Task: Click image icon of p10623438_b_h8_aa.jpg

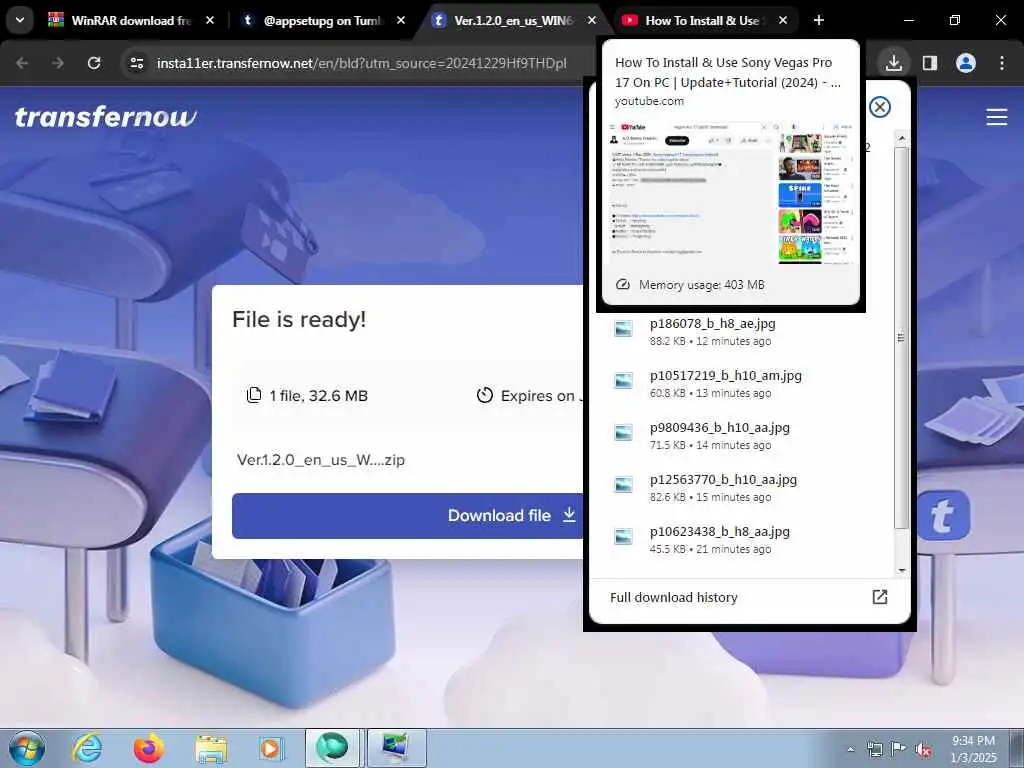Action: (624, 536)
